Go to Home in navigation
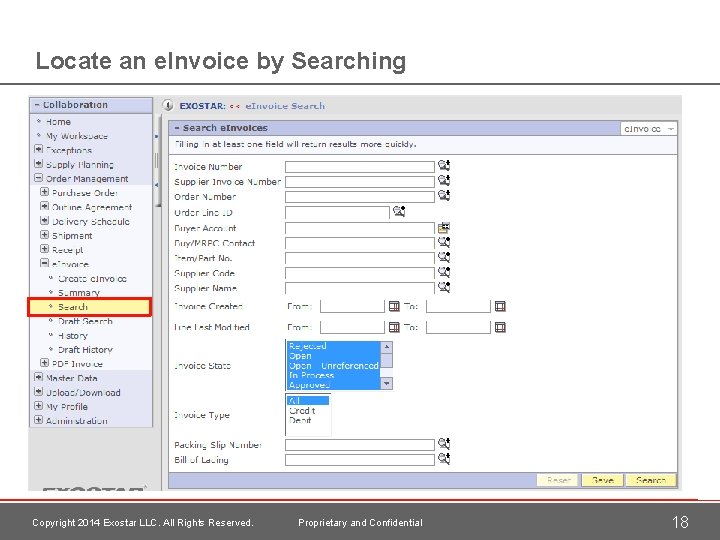720x540 pixels. [58, 122]
